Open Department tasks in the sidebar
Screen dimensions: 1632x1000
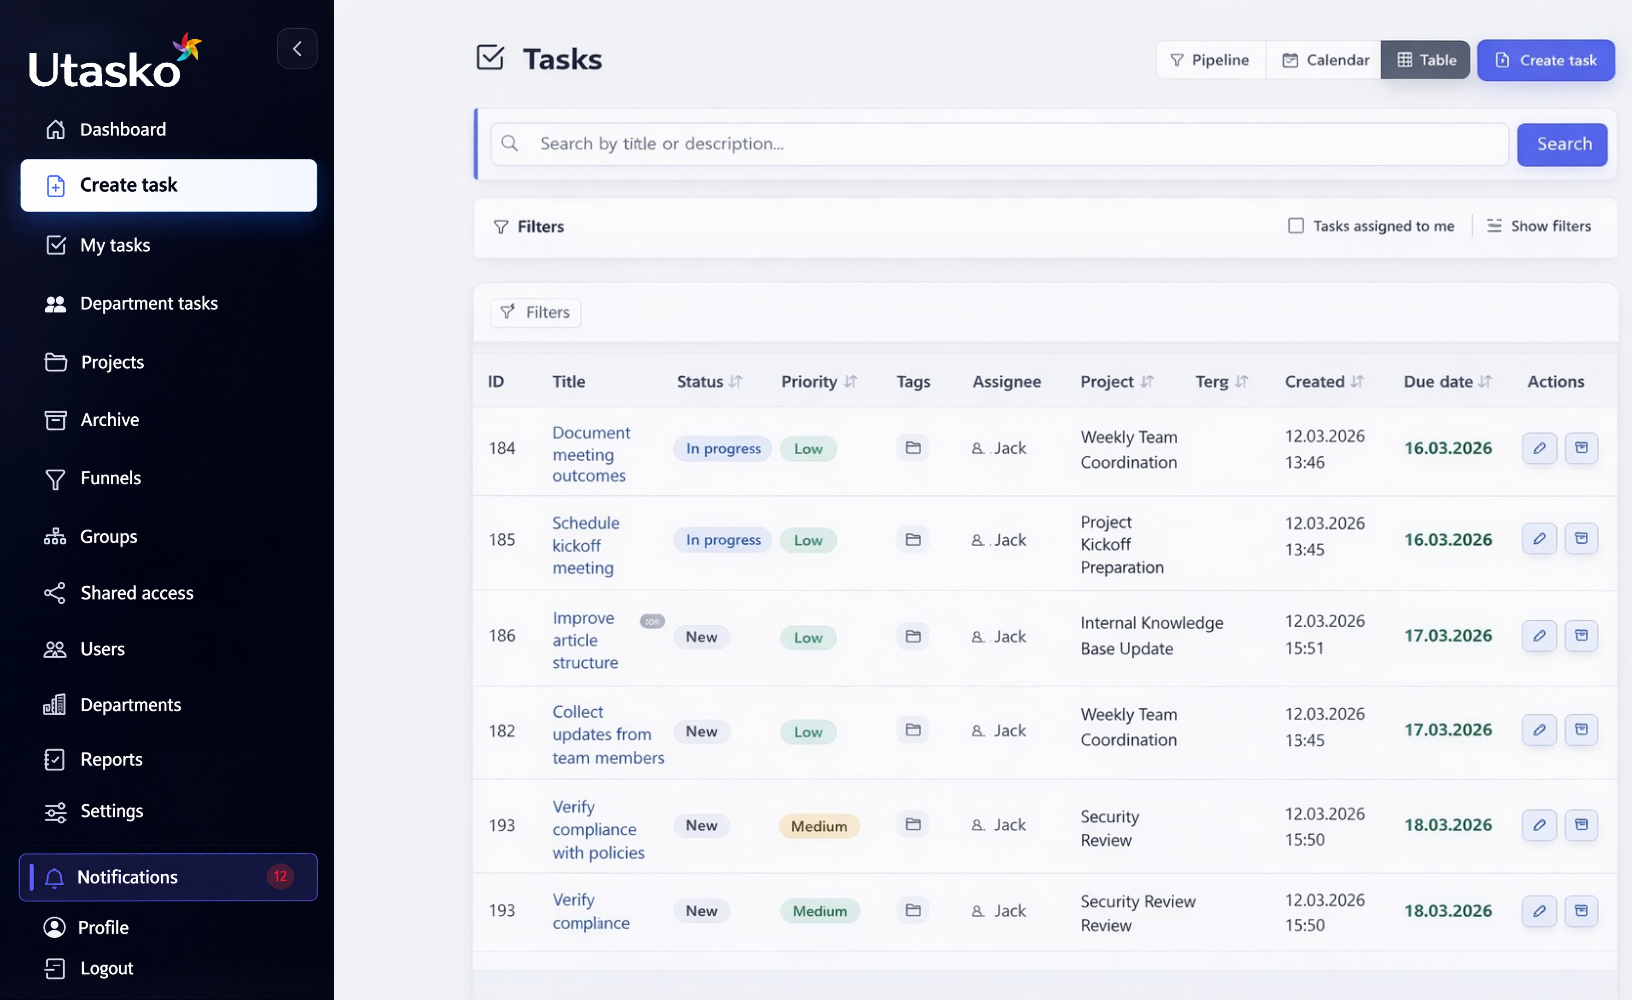click(x=148, y=304)
